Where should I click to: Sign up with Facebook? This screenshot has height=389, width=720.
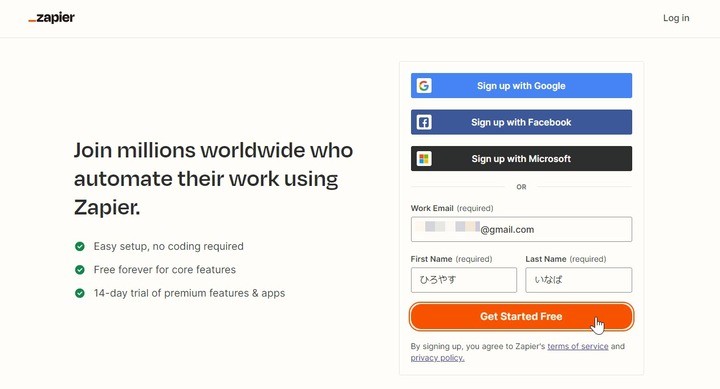[x=521, y=122]
